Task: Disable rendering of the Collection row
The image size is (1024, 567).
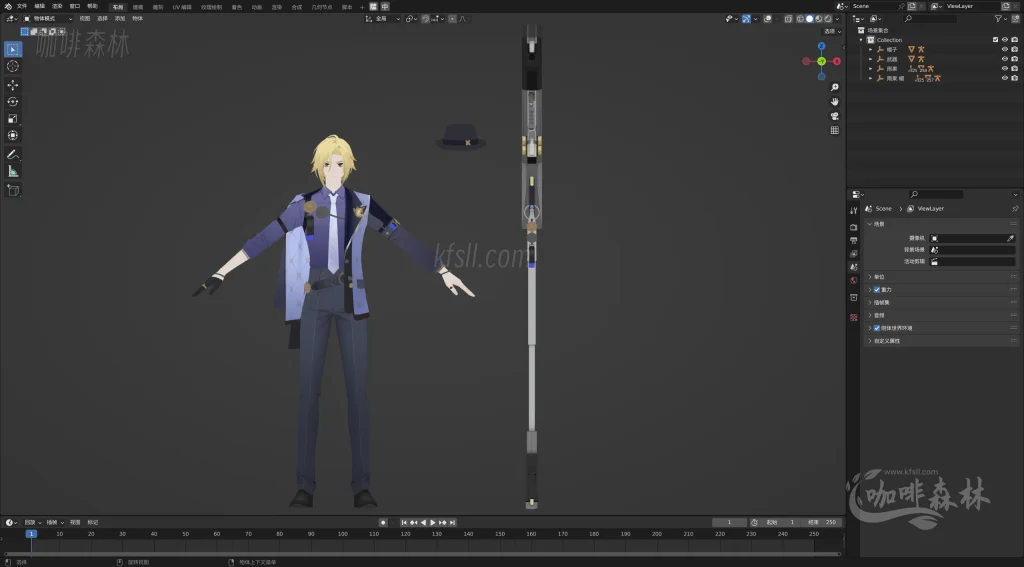Action: (x=1014, y=40)
